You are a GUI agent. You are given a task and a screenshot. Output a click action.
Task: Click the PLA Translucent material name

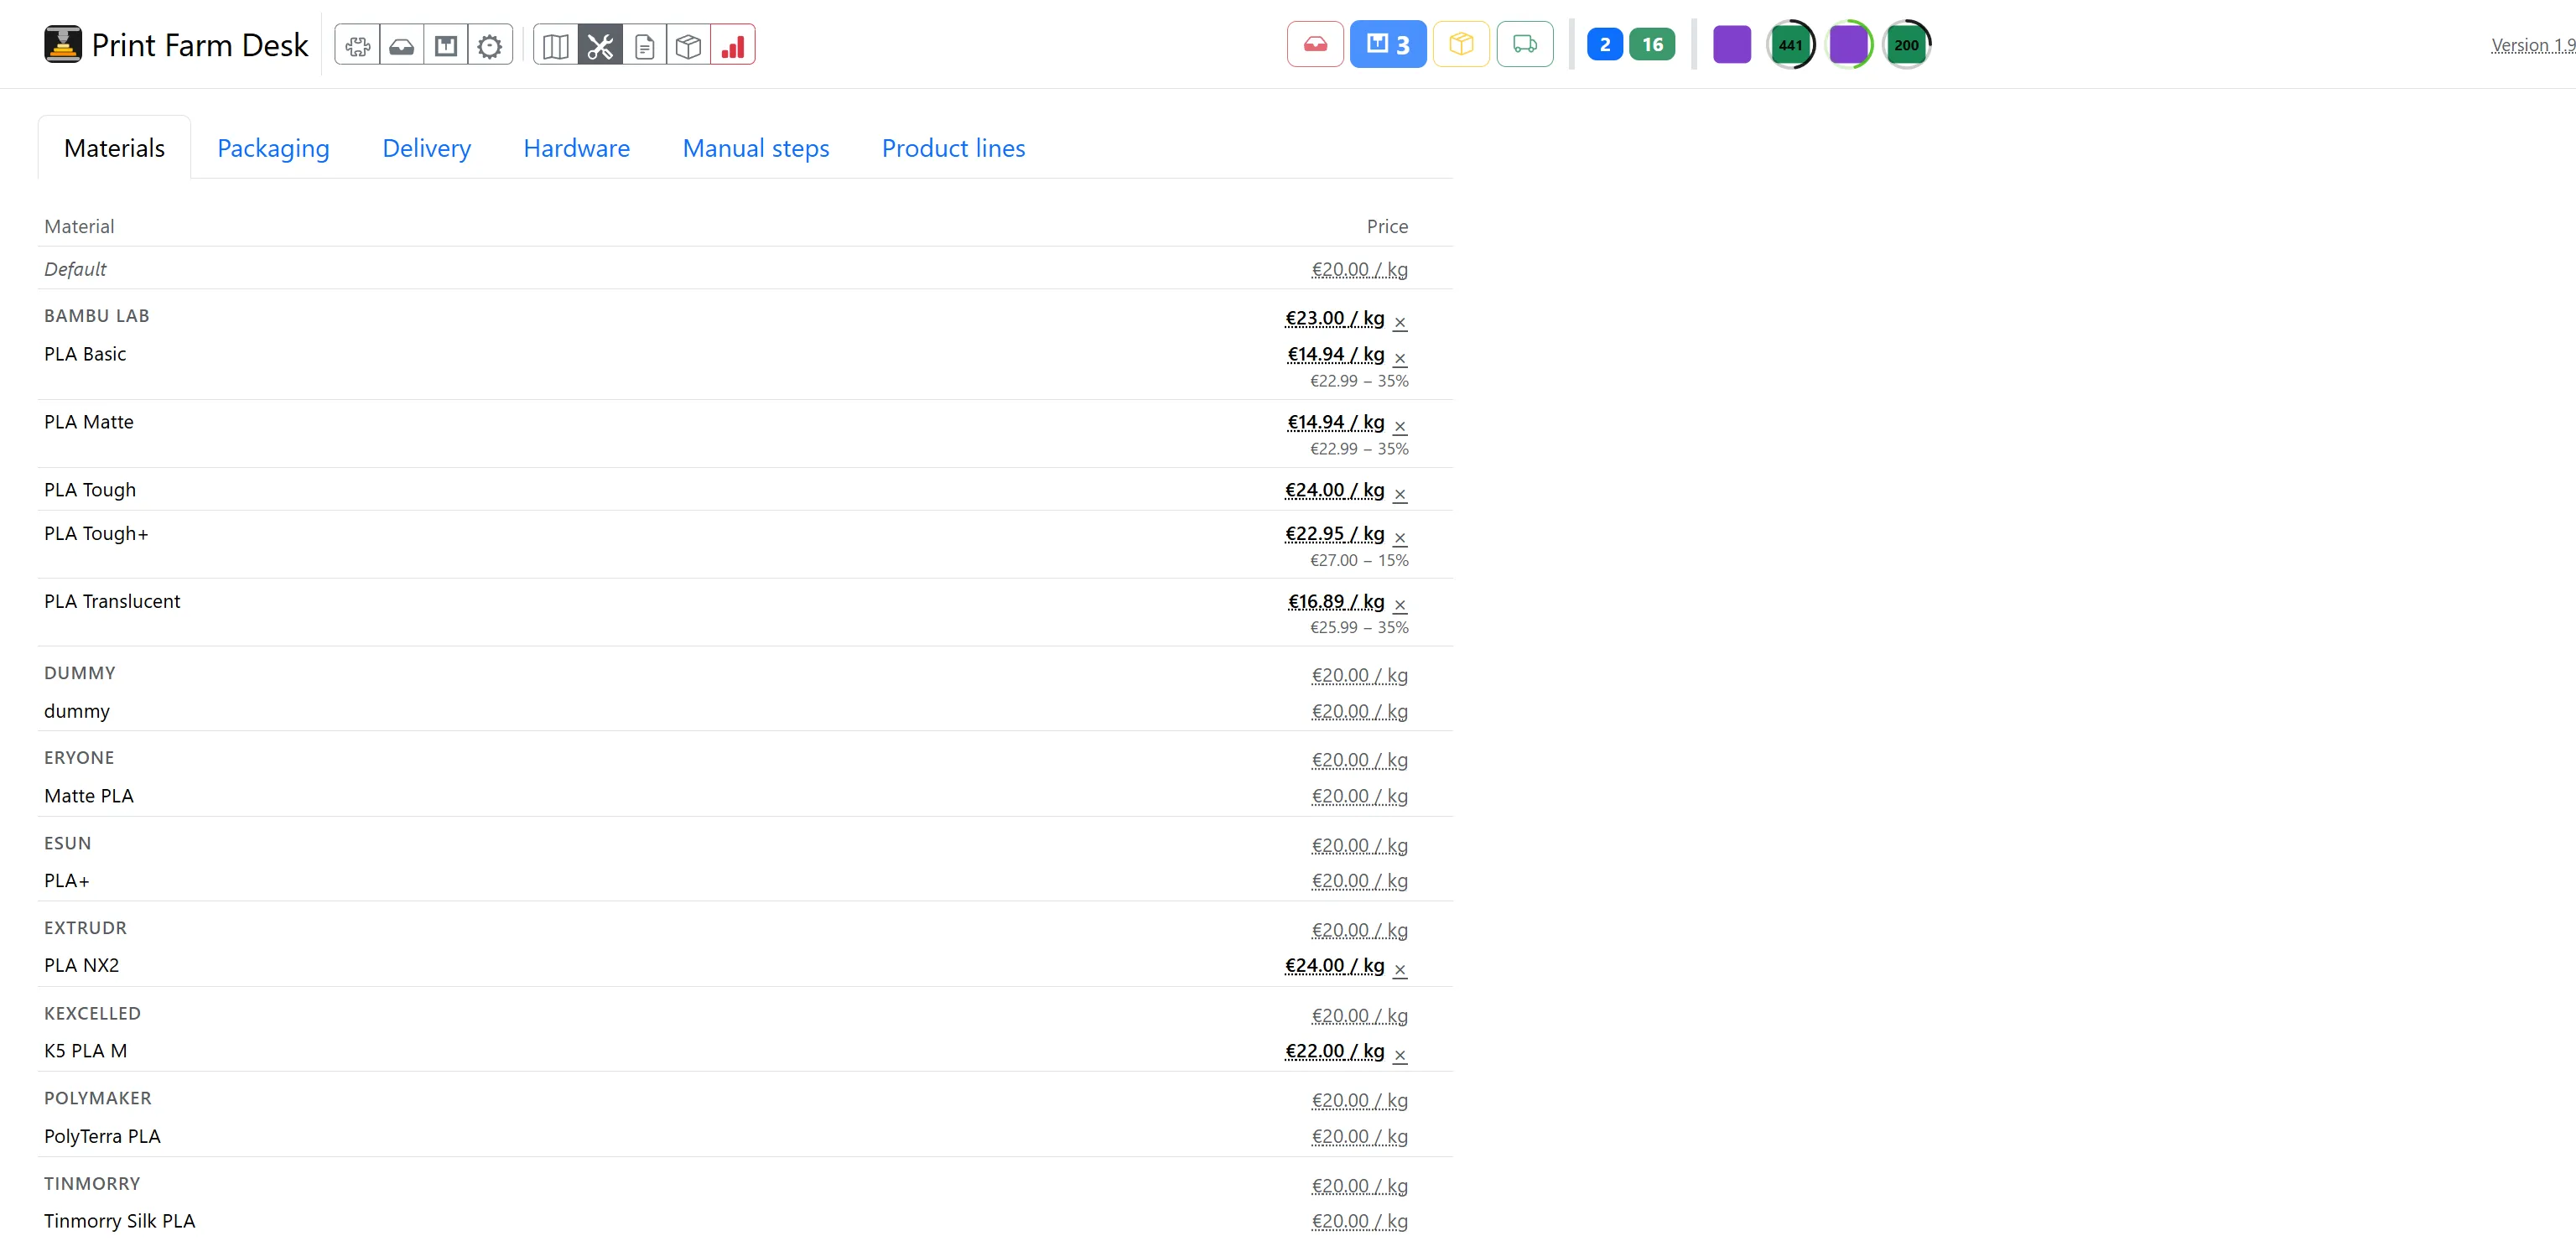(112, 601)
